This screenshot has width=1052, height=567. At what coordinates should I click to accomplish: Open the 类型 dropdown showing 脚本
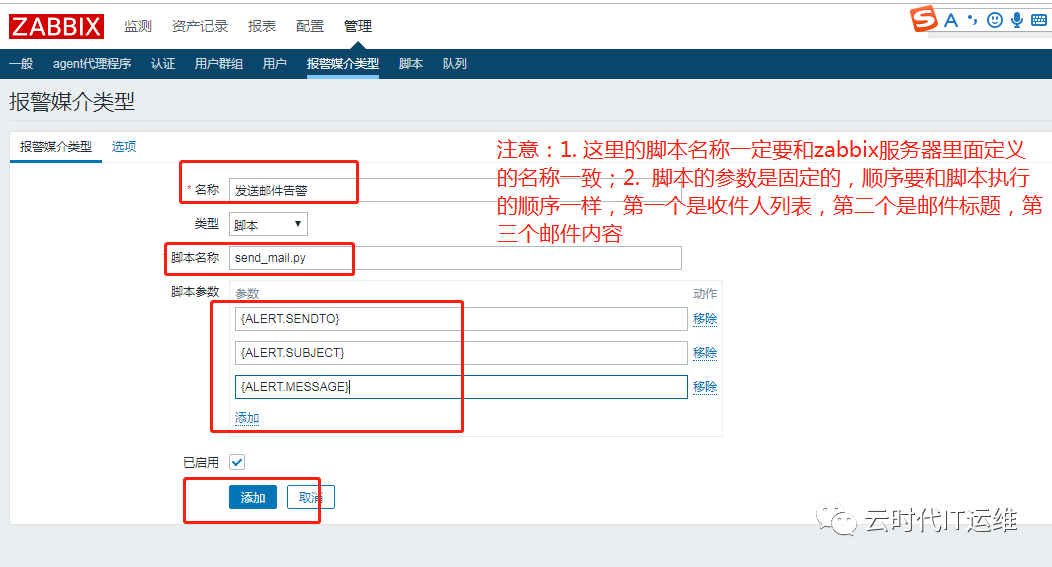click(268, 224)
